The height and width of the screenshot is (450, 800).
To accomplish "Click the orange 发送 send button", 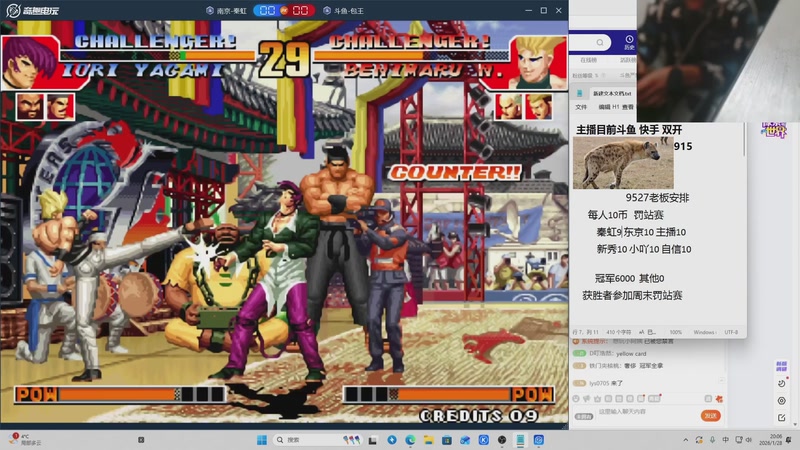I will (711, 416).
